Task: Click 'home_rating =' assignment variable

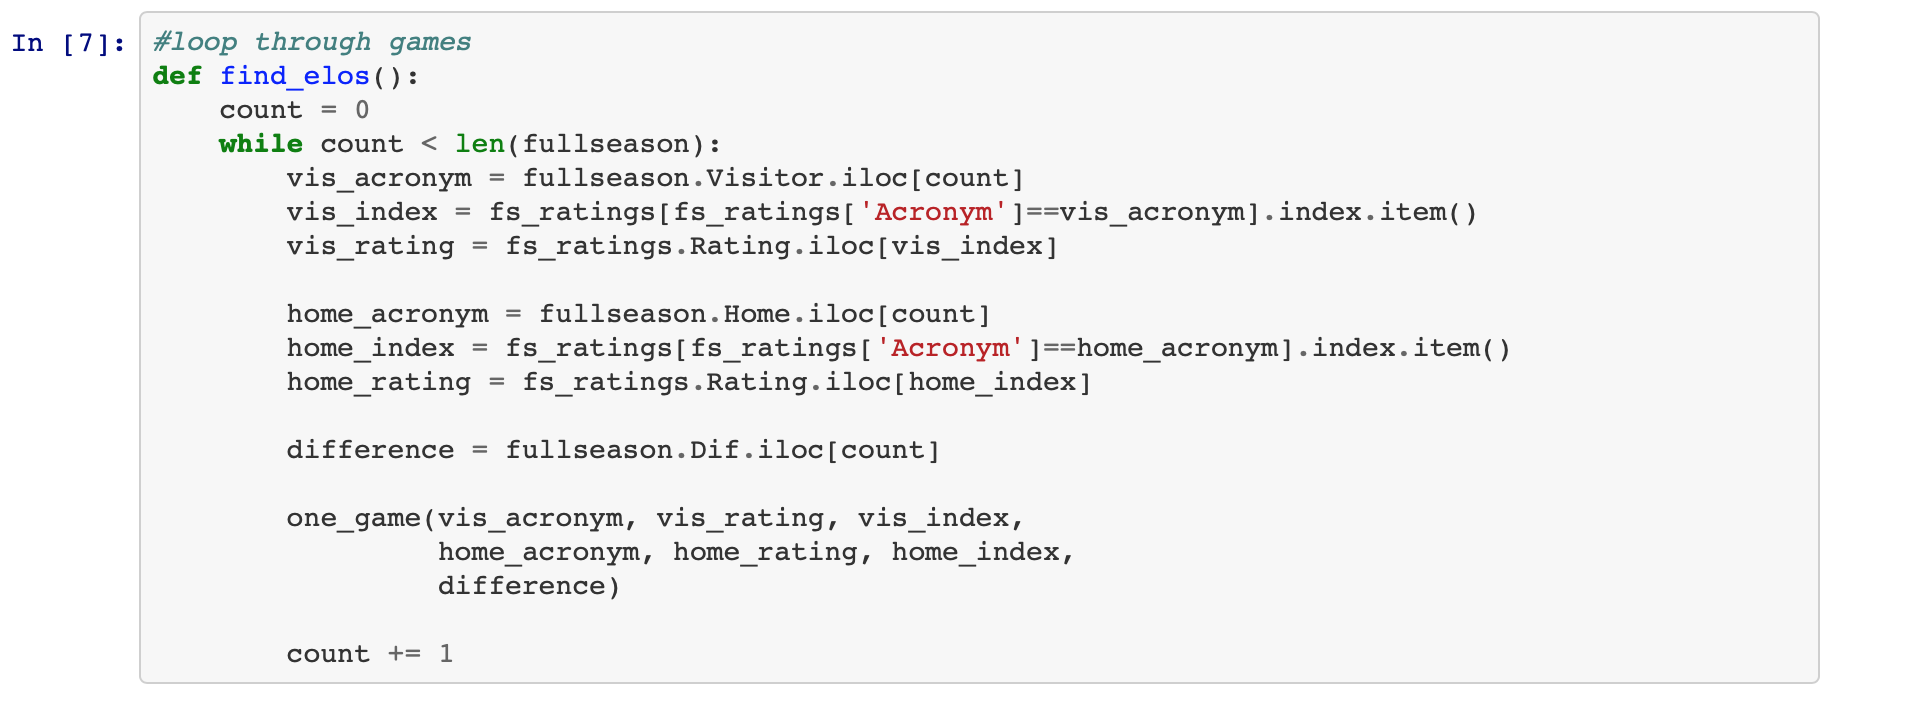Action: point(378,382)
